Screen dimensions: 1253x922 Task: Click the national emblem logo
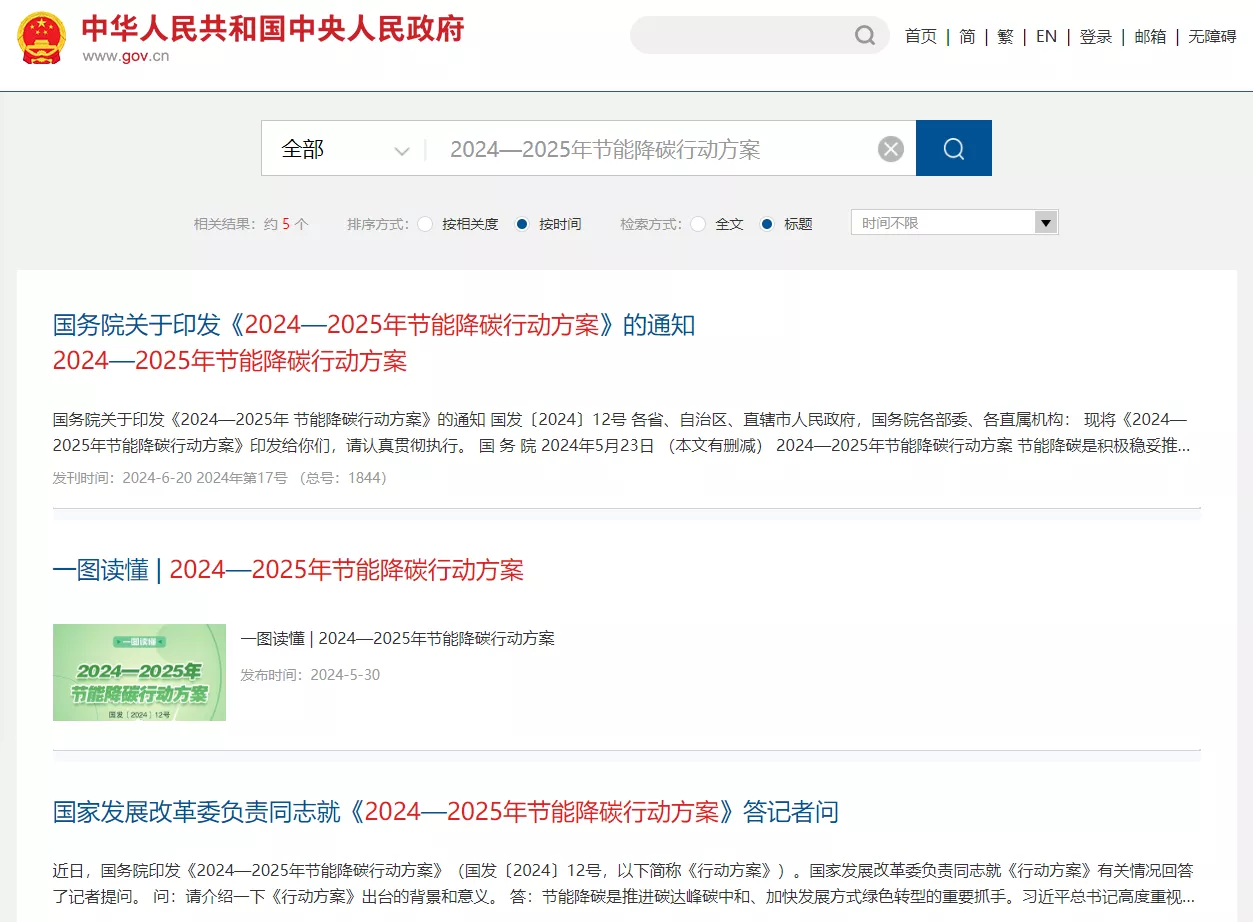pyautogui.click(x=42, y=36)
